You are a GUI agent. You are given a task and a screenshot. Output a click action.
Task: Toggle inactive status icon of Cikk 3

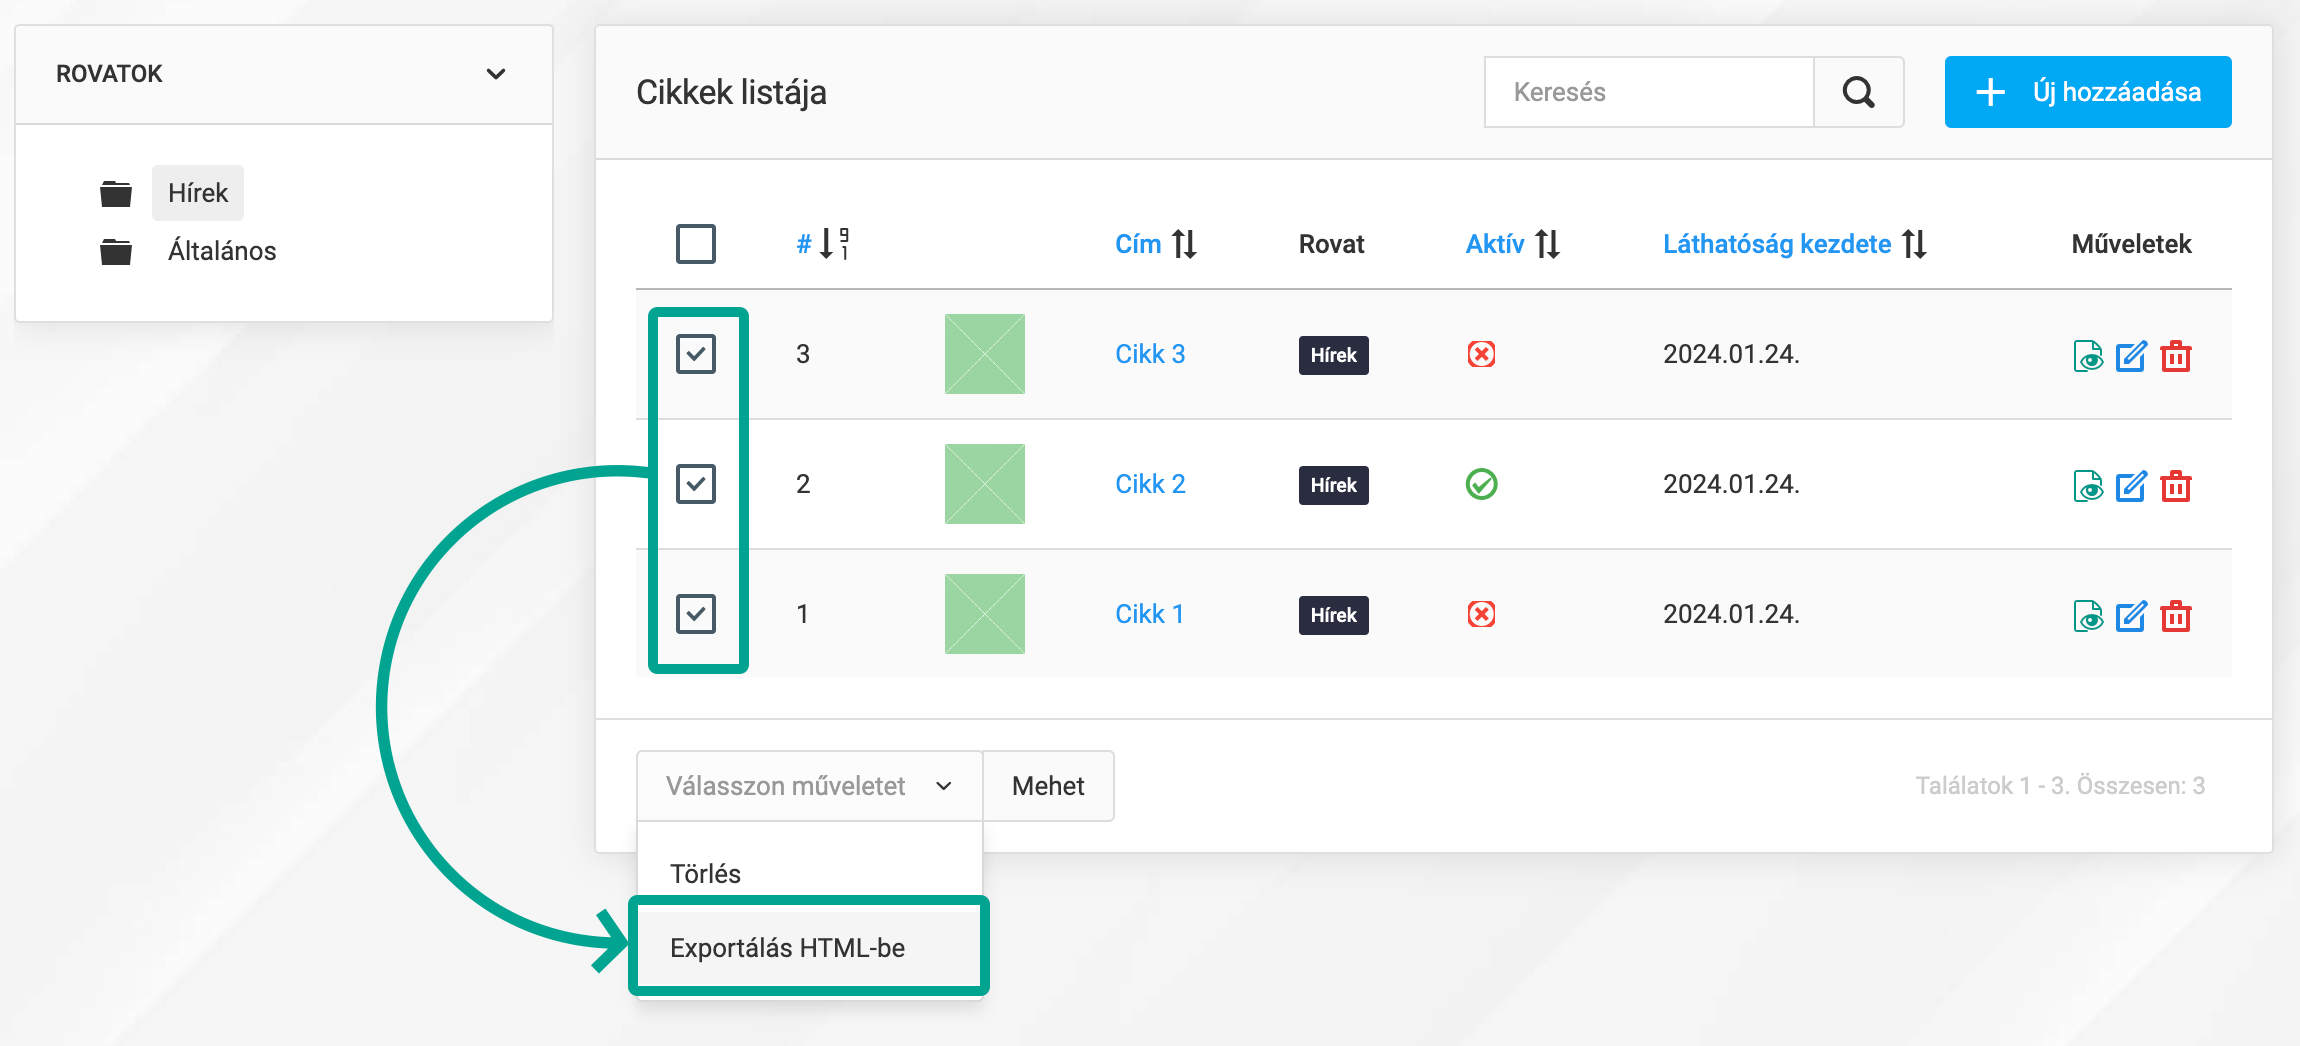(x=1481, y=354)
